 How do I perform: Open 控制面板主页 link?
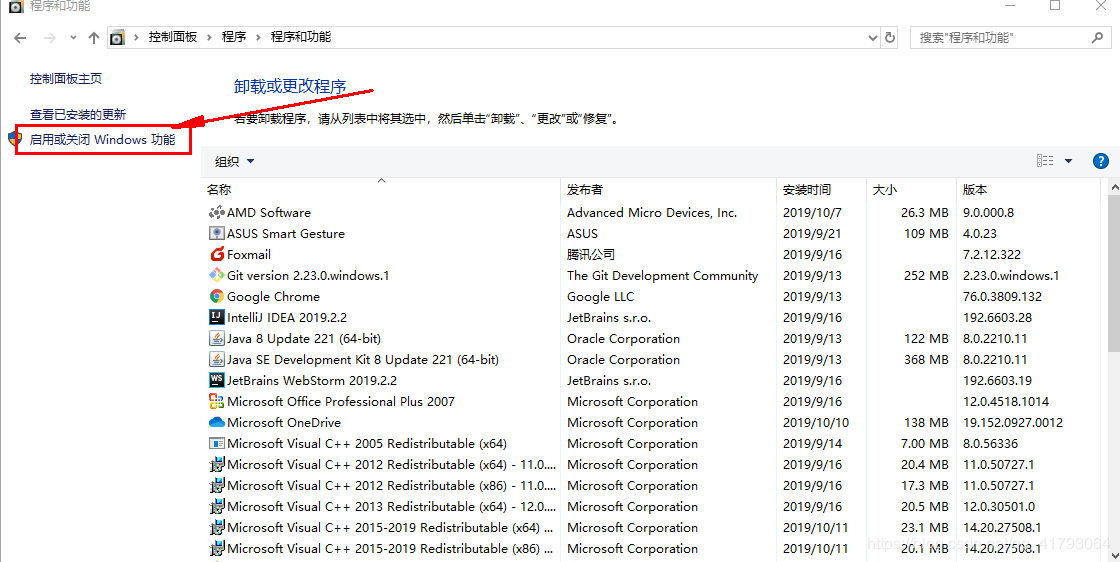pyautogui.click(x=66, y=79)
